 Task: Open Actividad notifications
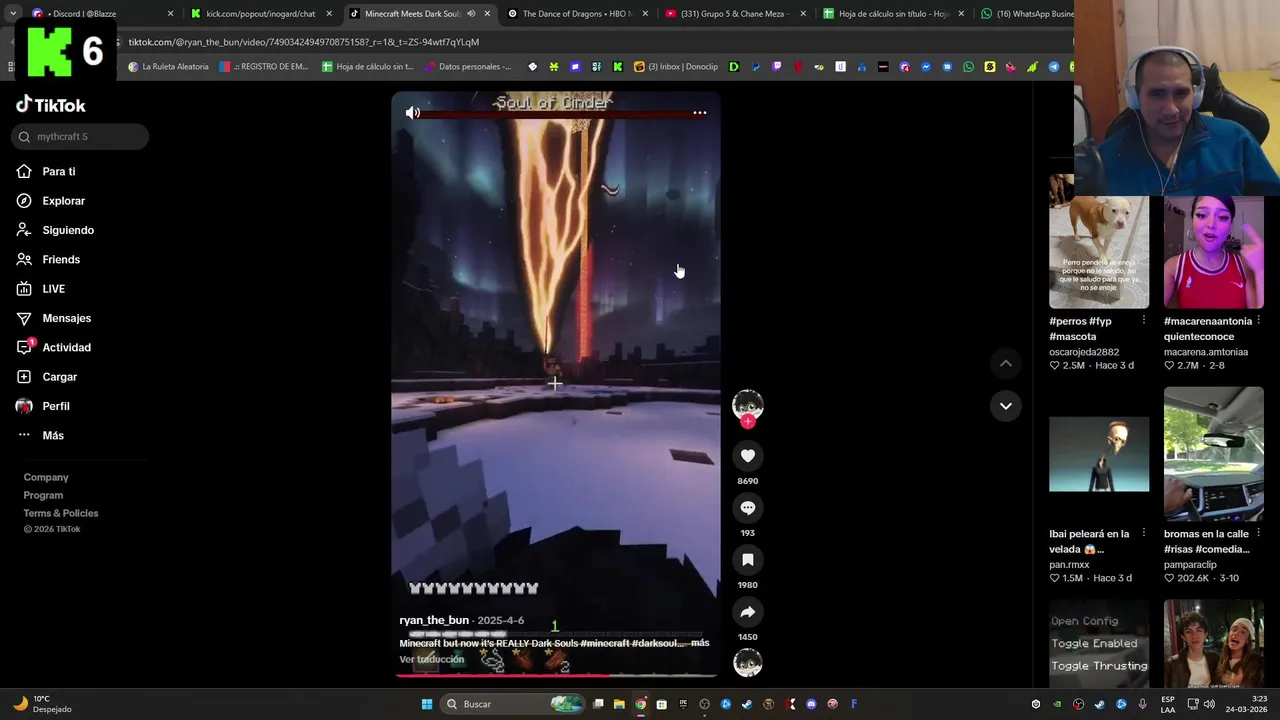(x=66, y=348)
